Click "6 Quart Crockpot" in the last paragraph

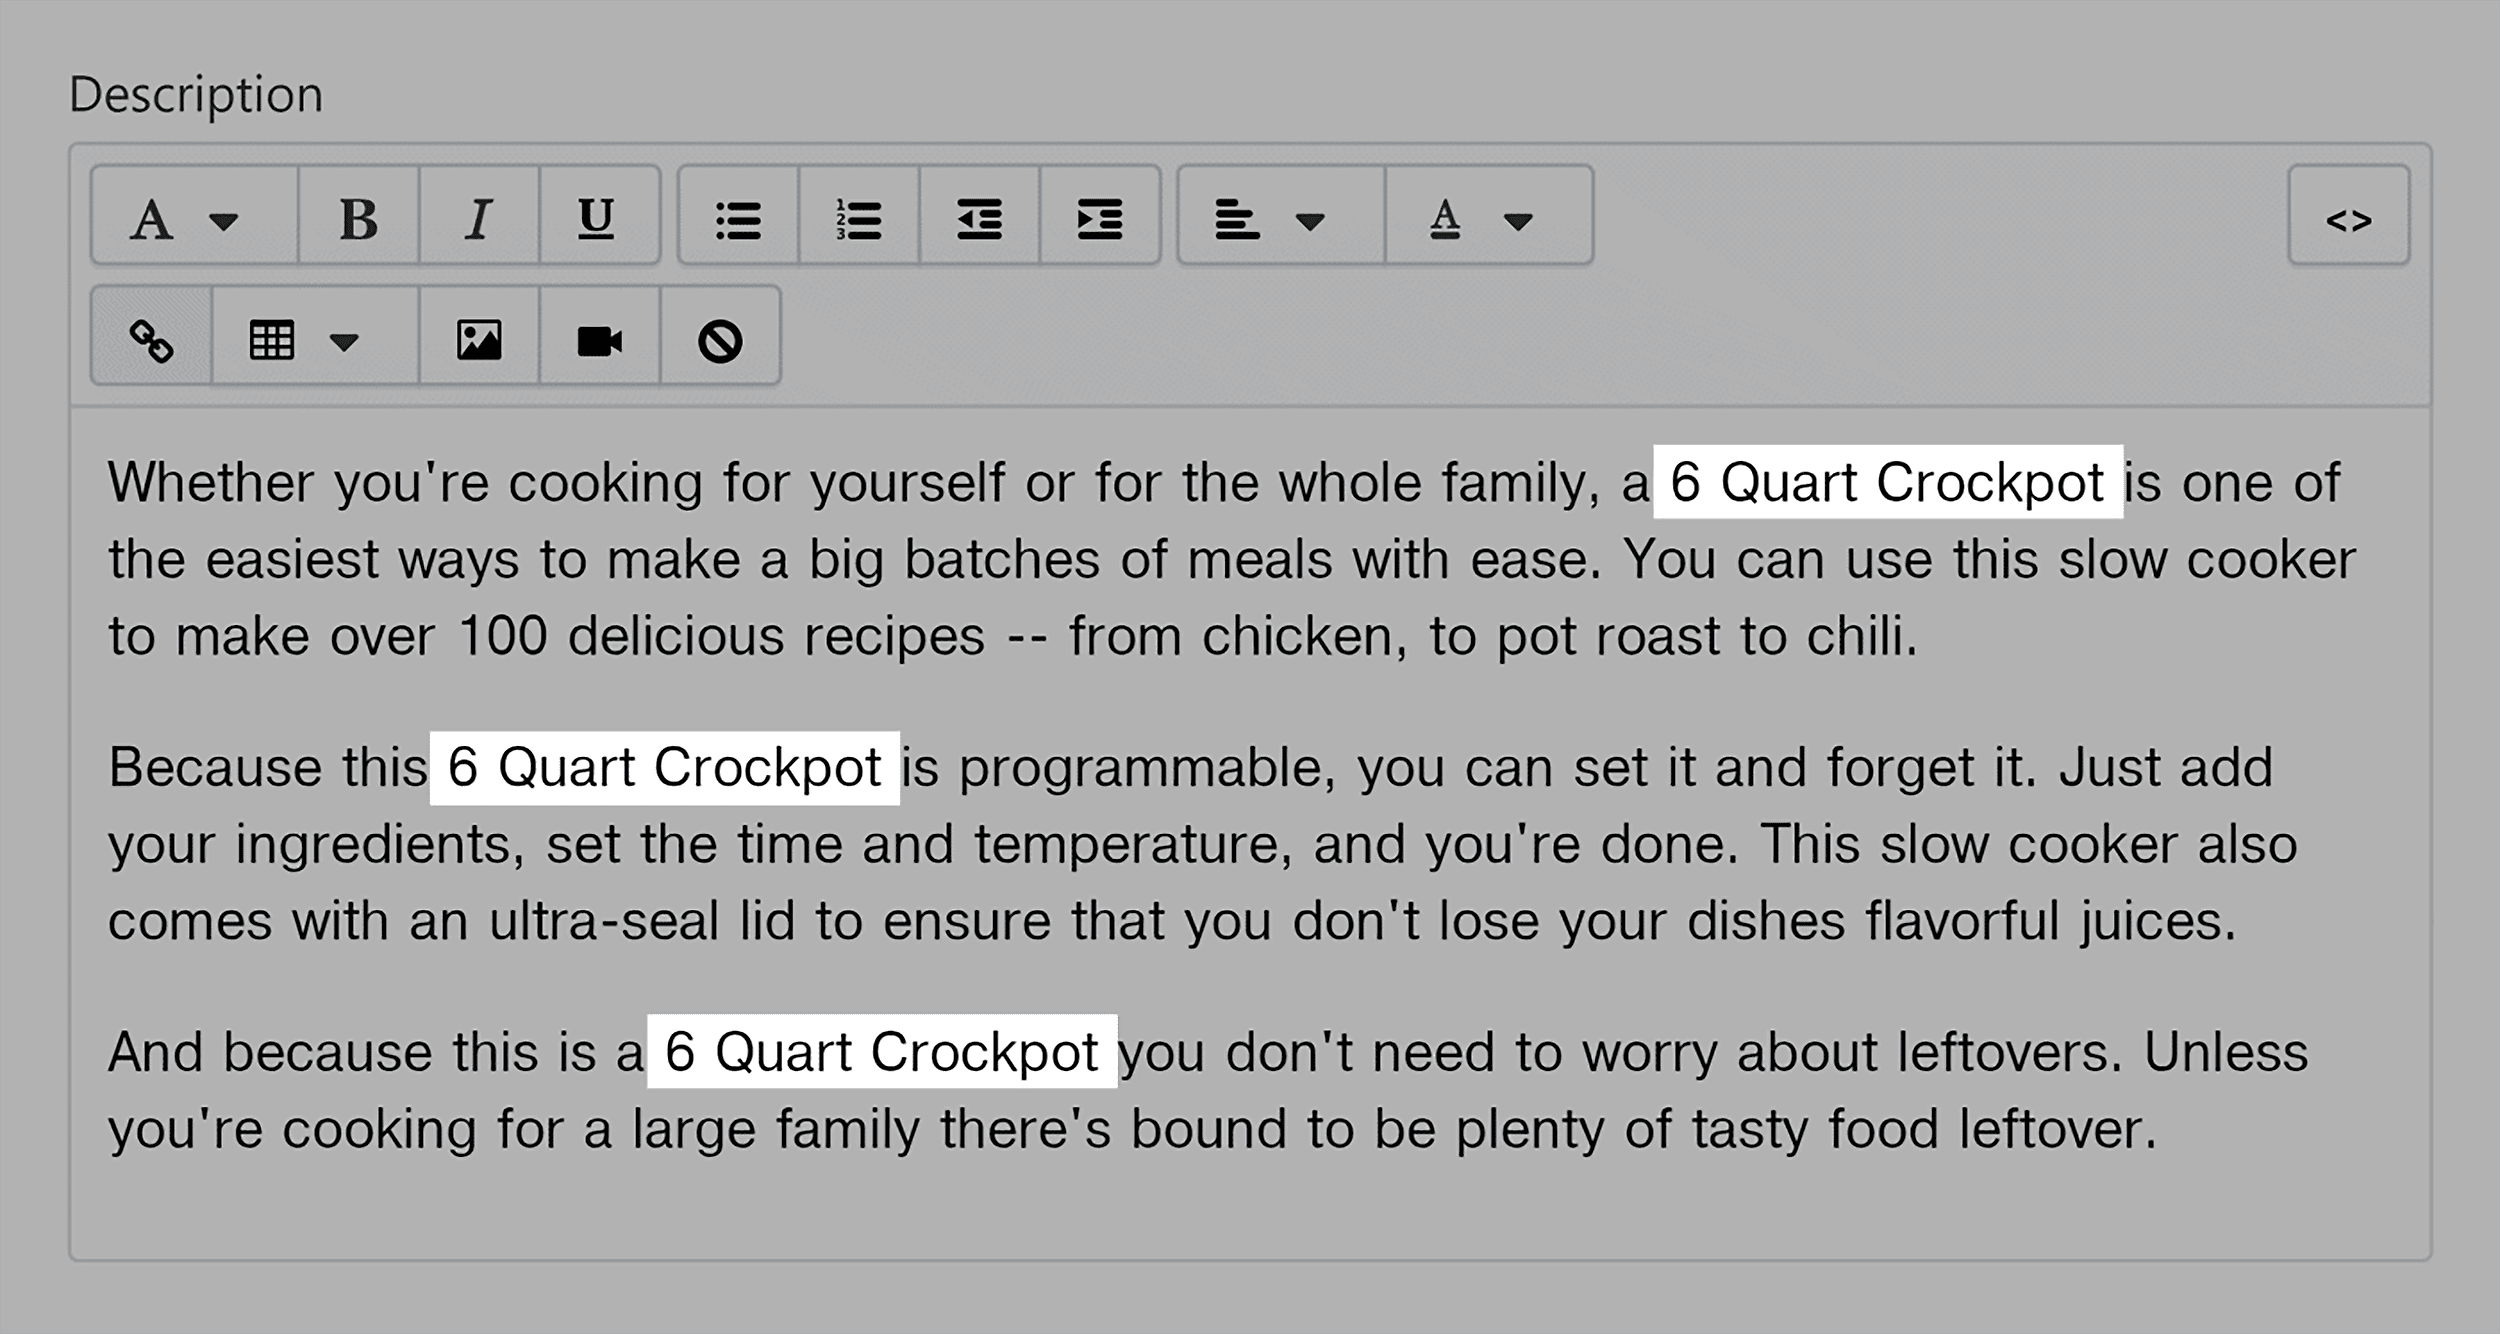pyautogui.click(x=881, y=1051)
